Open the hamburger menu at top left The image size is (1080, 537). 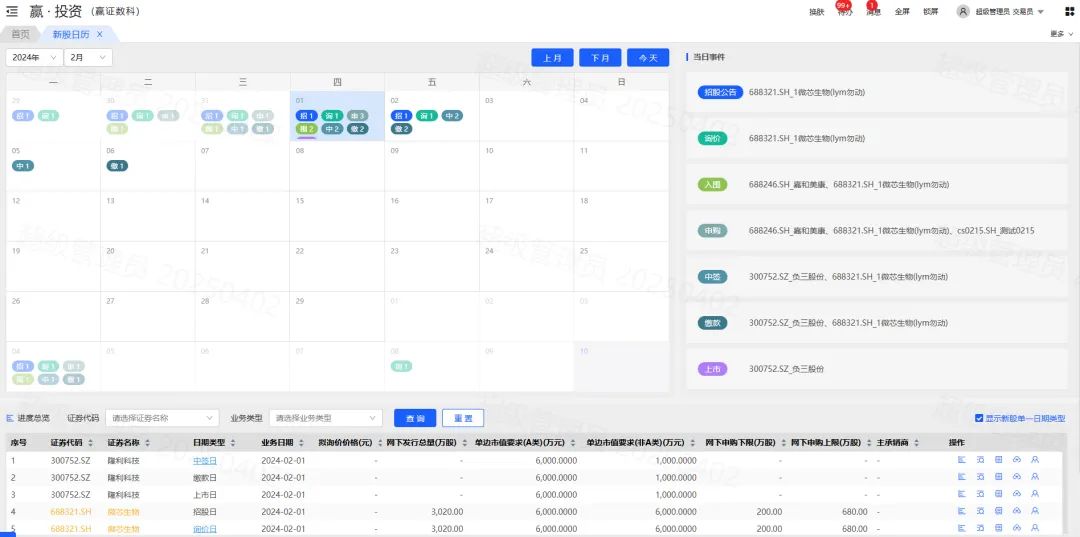click(x=12, y=11)
